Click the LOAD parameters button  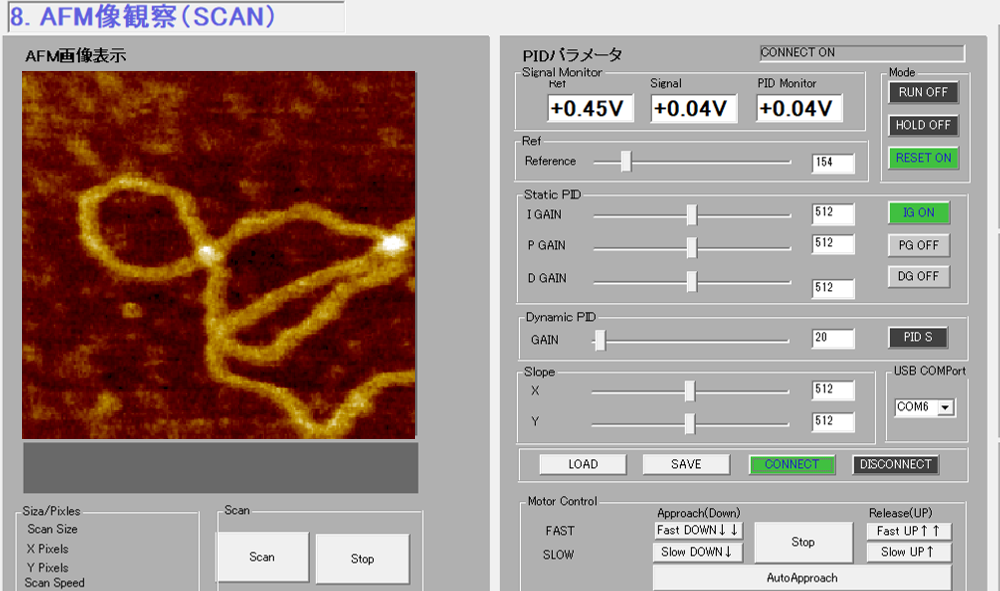click(583, 464)
